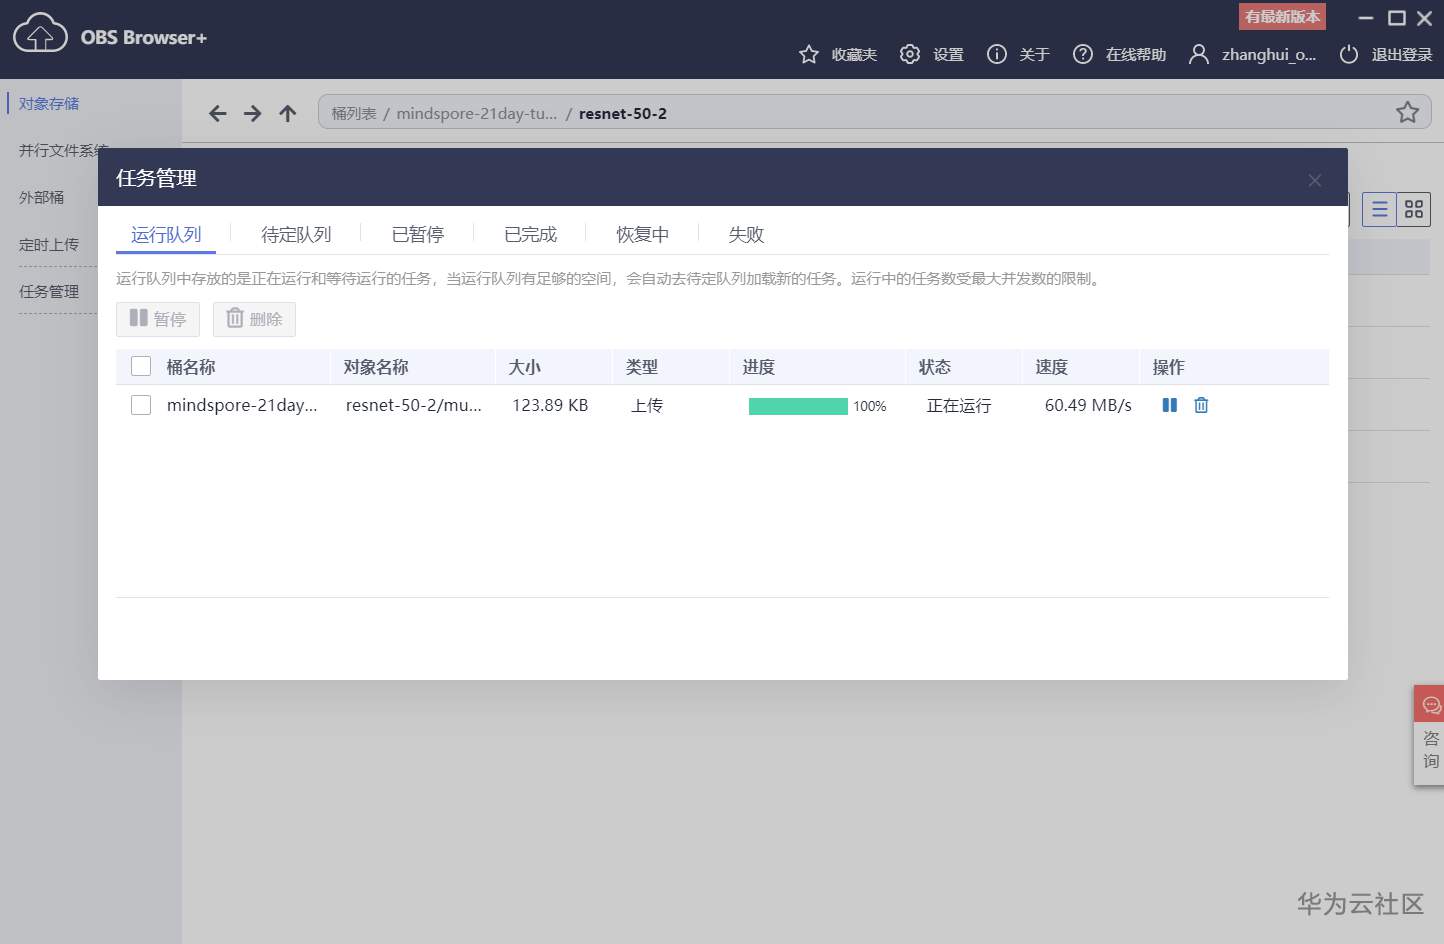Click the 类型 column header
1444x944 pixels.
642,367
